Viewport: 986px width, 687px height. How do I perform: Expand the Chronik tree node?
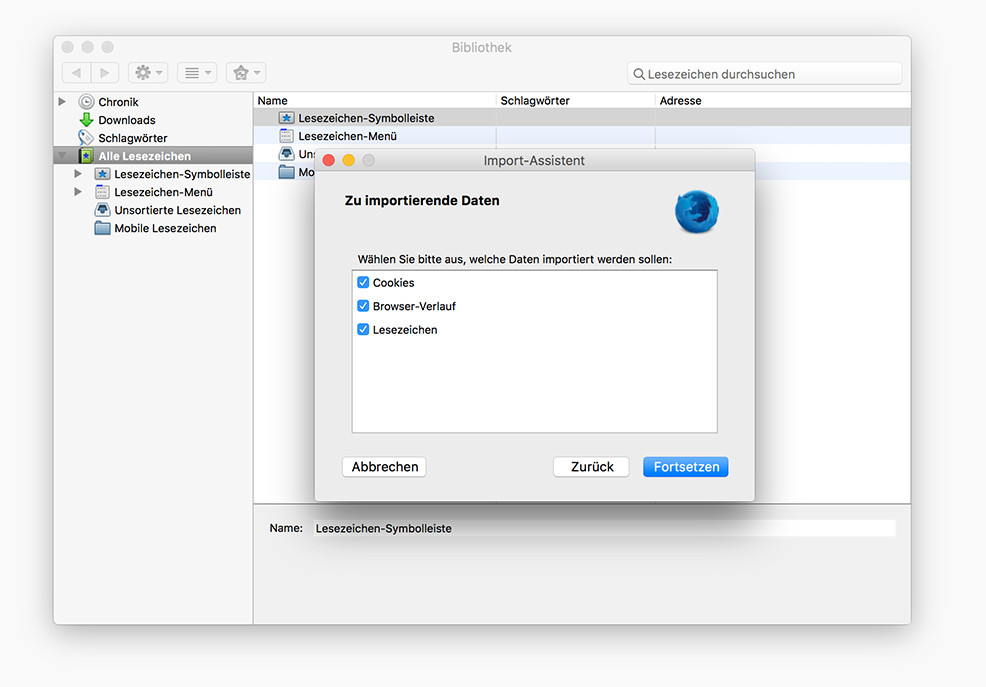click(x=62, y=102)
